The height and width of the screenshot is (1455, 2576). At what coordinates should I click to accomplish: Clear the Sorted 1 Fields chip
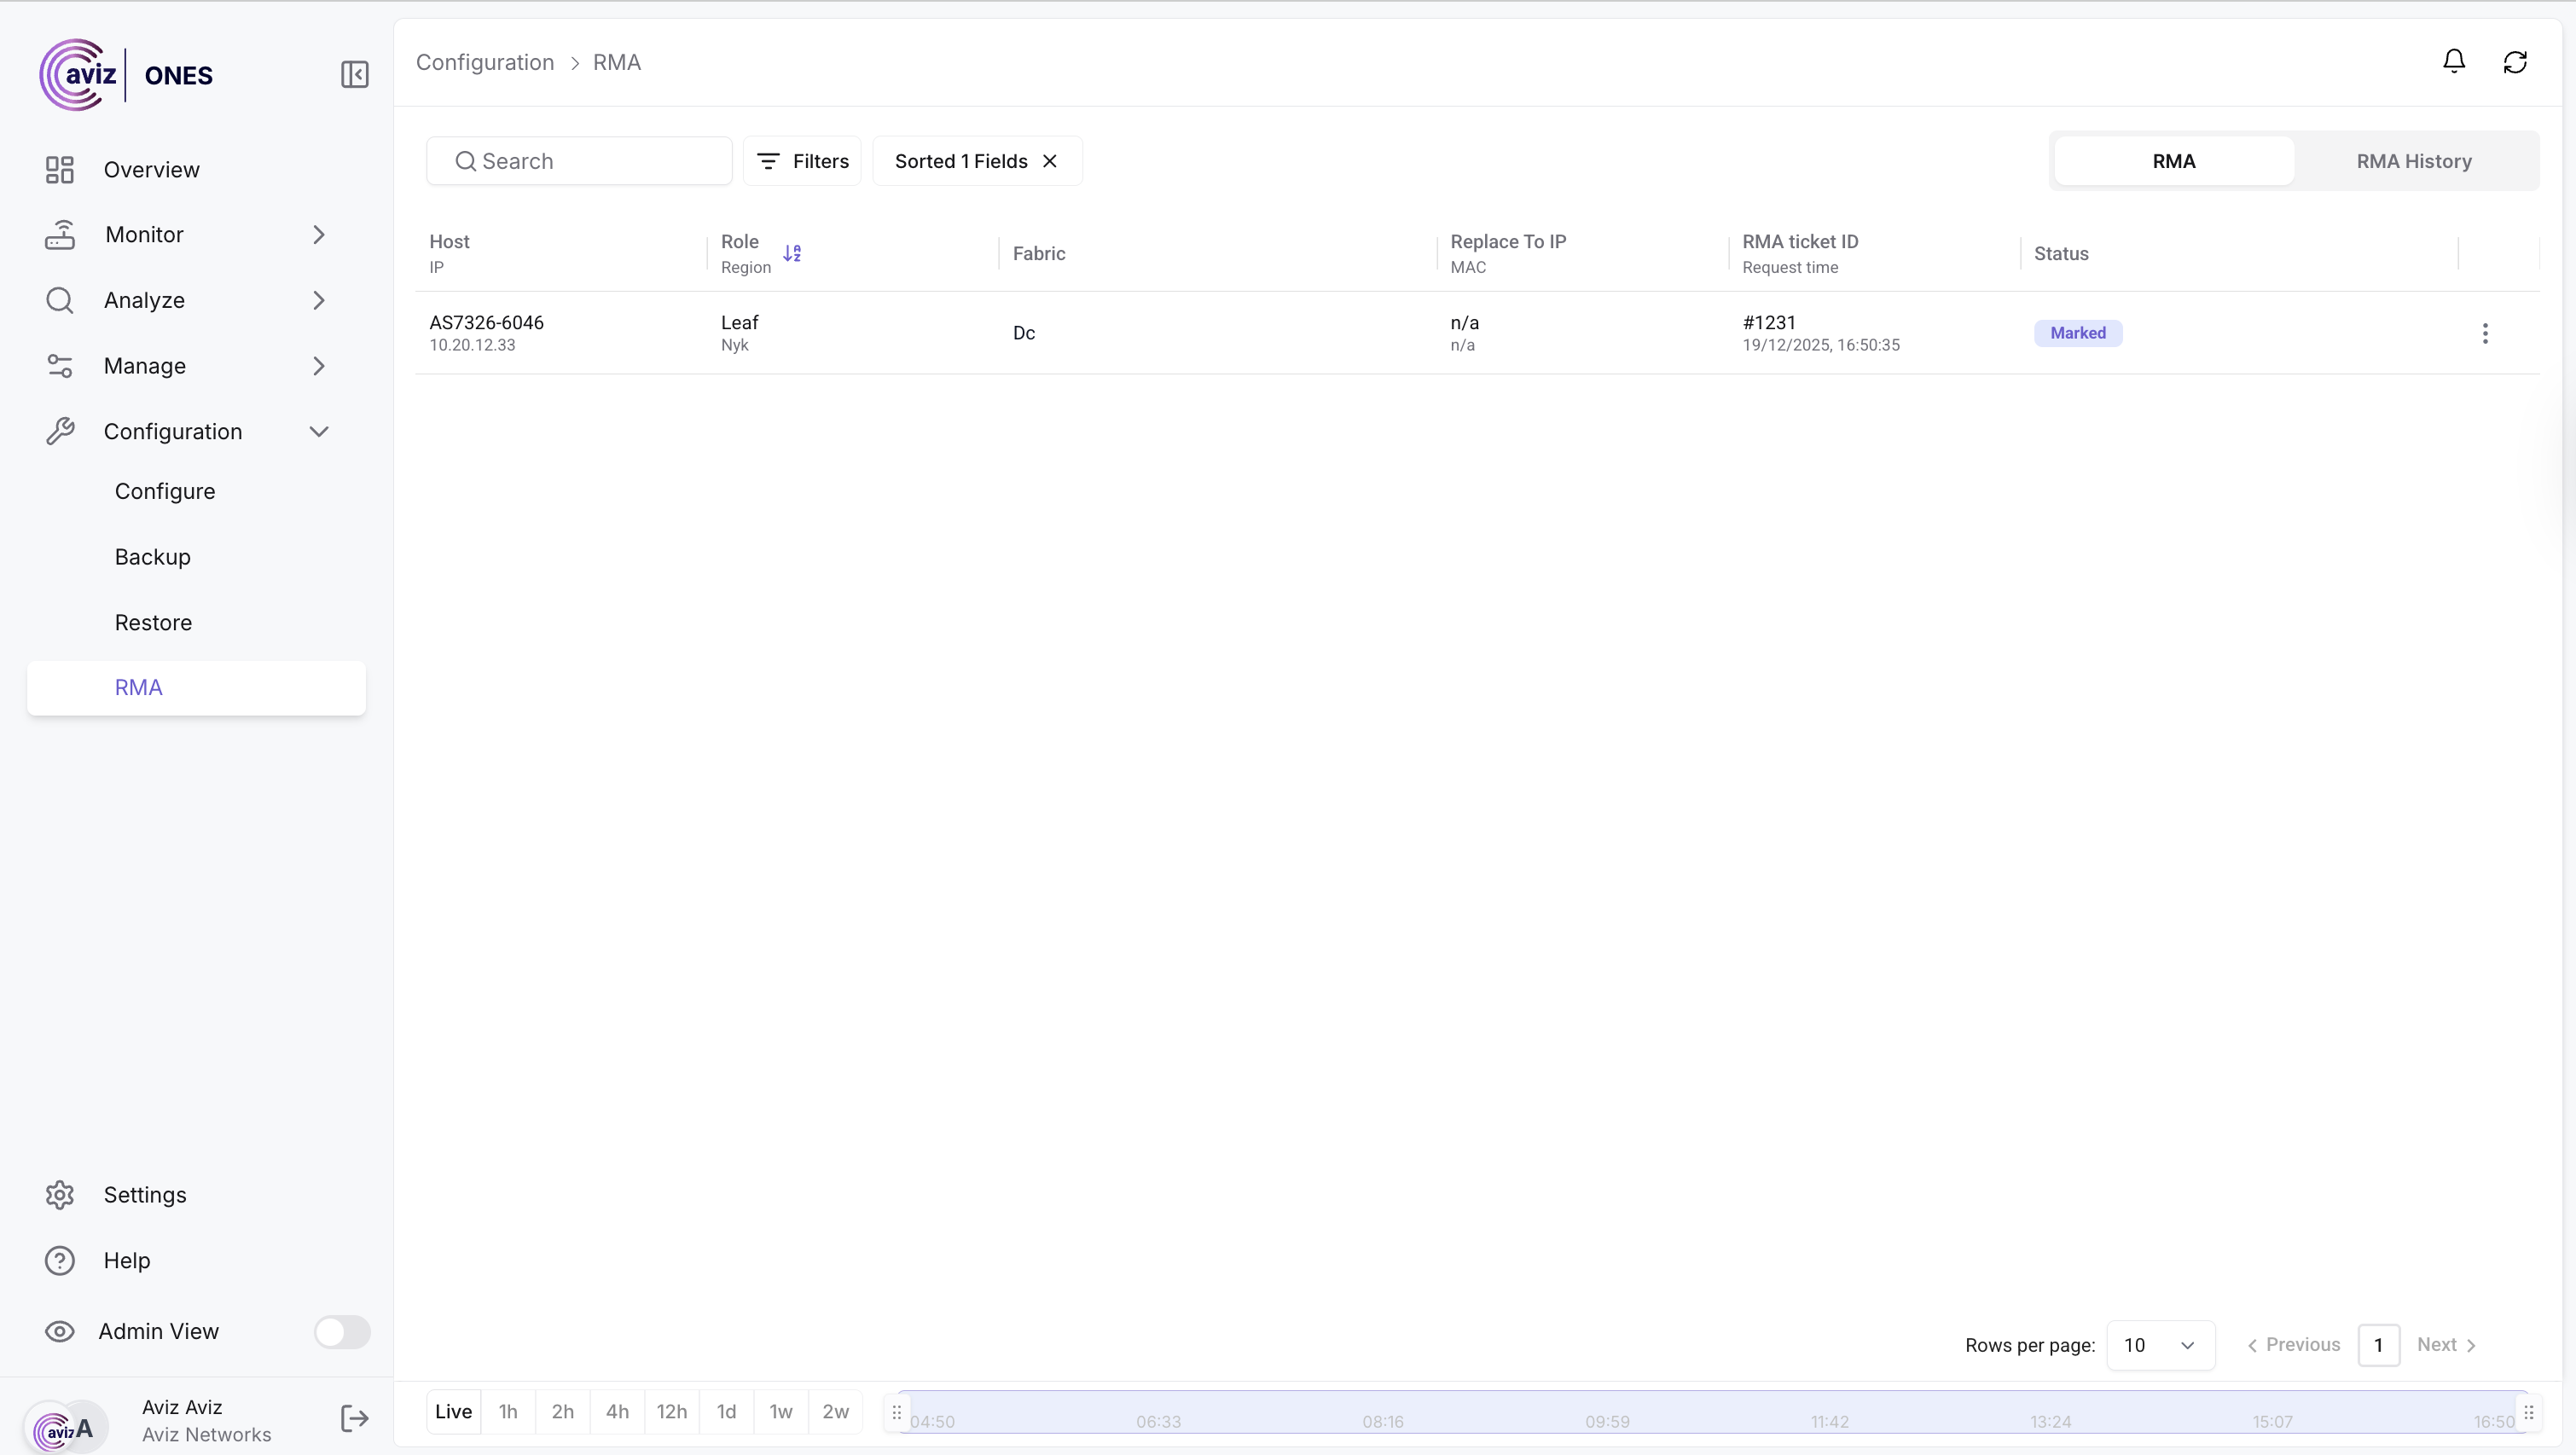click(x=1049, y=161)
